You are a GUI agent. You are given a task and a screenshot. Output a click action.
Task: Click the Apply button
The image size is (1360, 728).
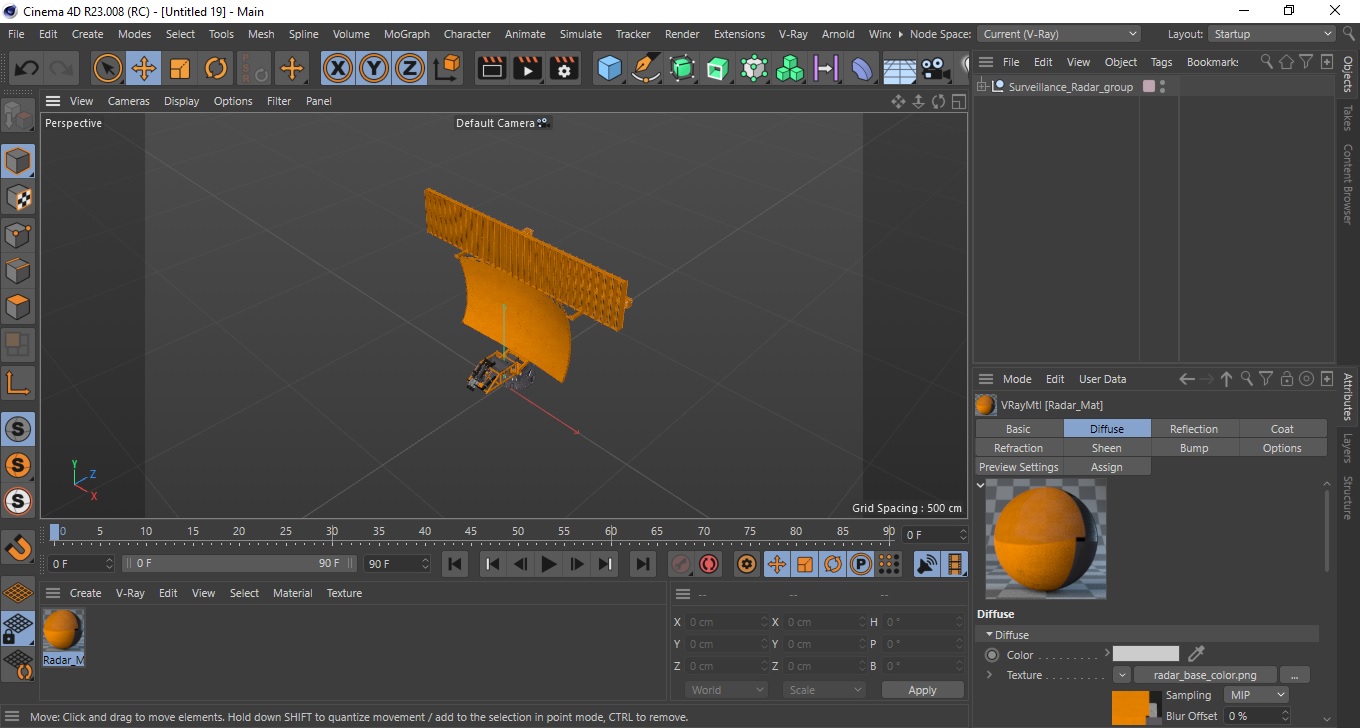(x=922, y=690)
